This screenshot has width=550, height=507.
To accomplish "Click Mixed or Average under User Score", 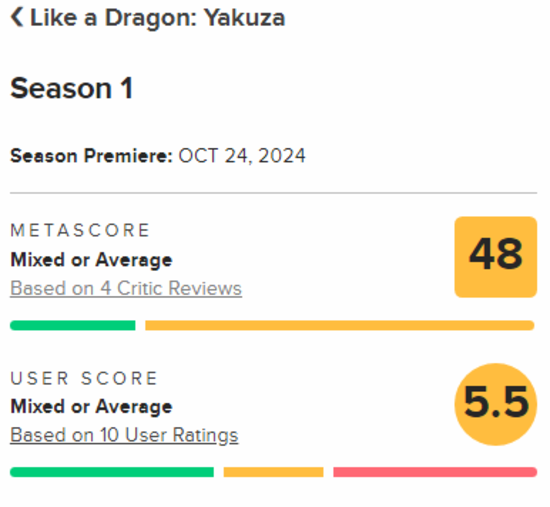I will pyautogui.click(x=92, y=407).
